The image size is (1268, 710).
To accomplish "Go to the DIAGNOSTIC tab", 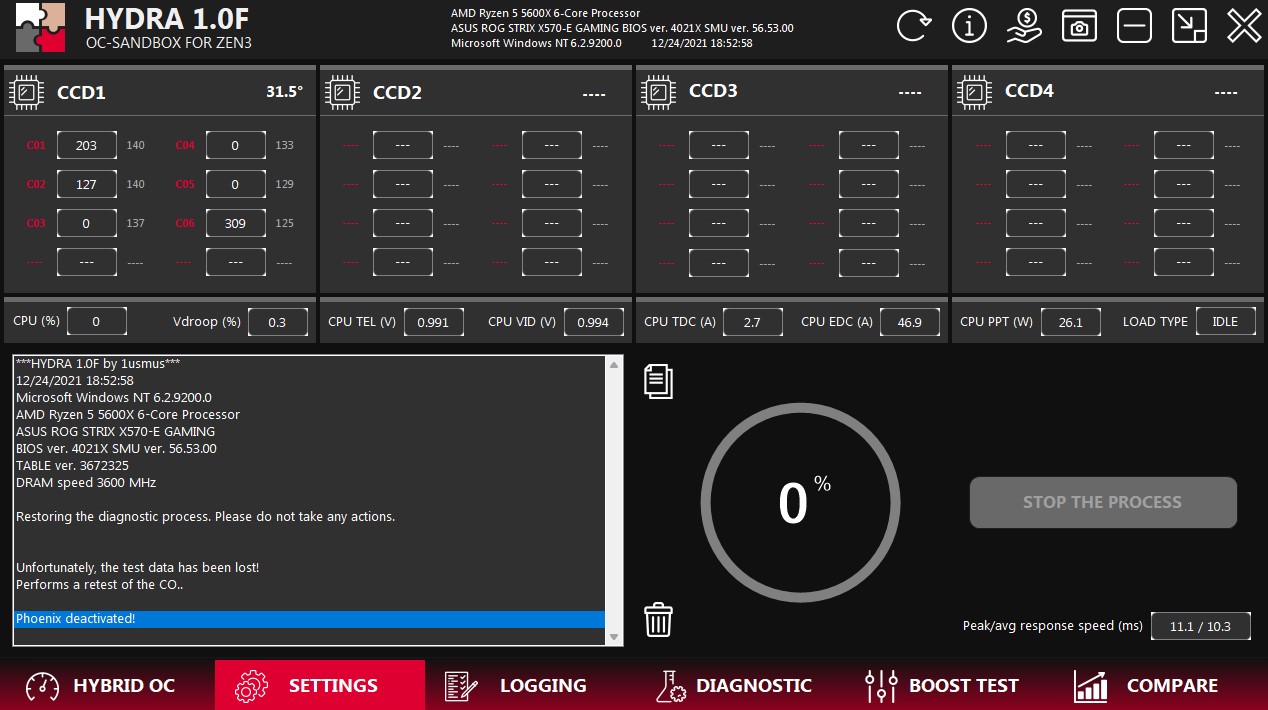I will coord(738,686).
